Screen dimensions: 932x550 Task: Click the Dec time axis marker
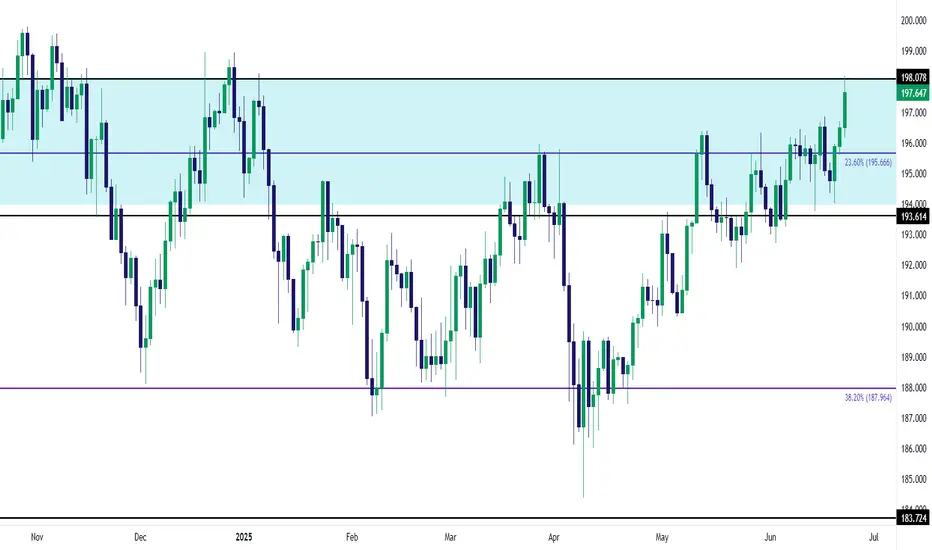[x=140, y=537]
